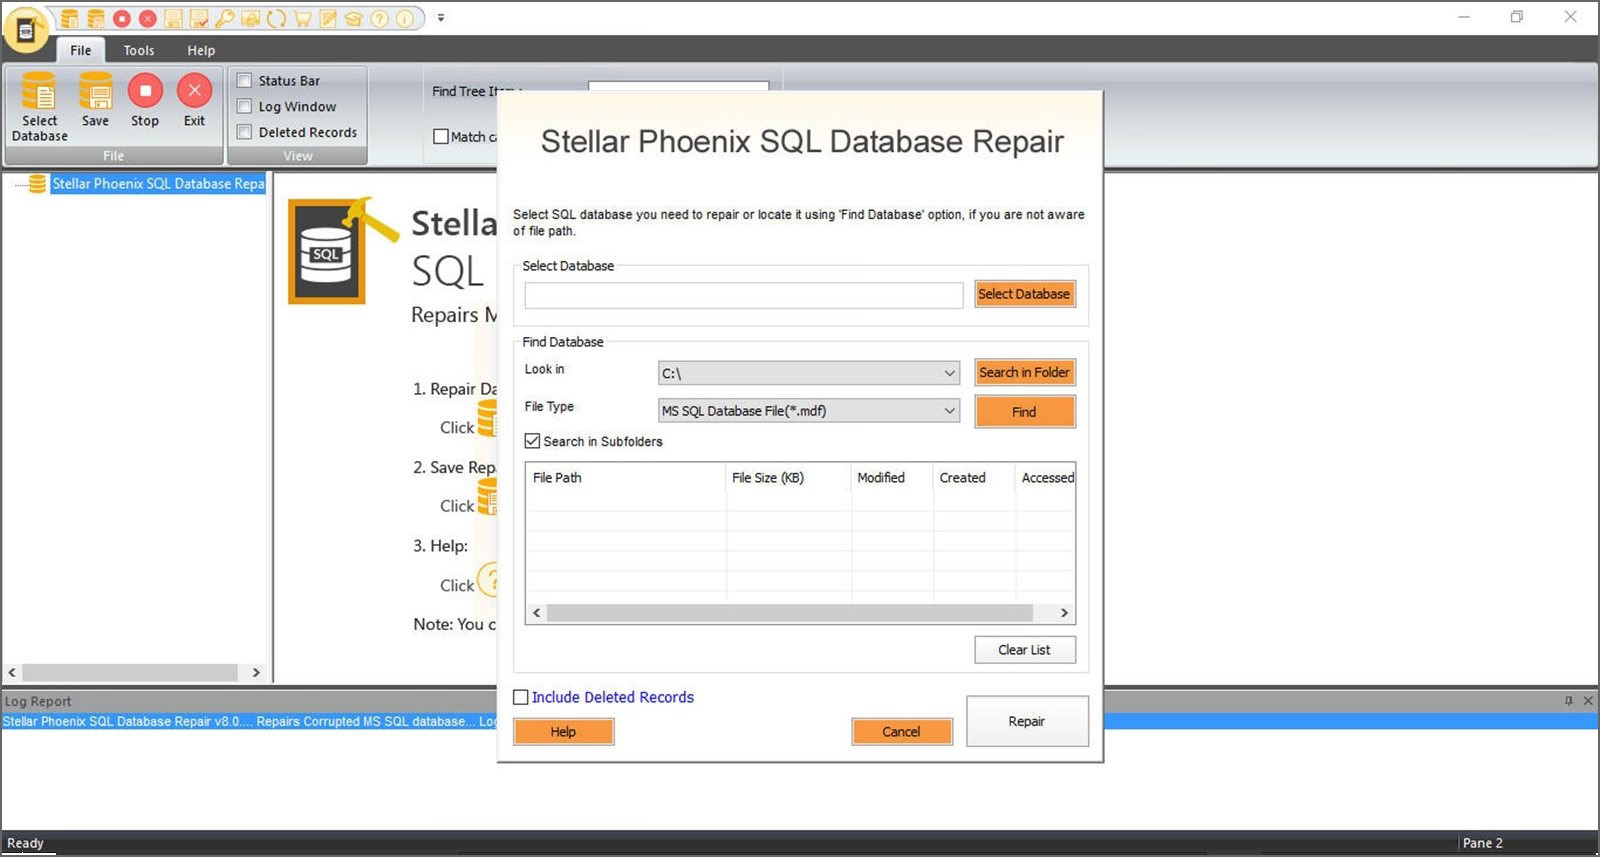Viewport: 1600px width, 857px height.
Task: Click orange Select Database button in dialog
Action: [x=1024, y=294]
